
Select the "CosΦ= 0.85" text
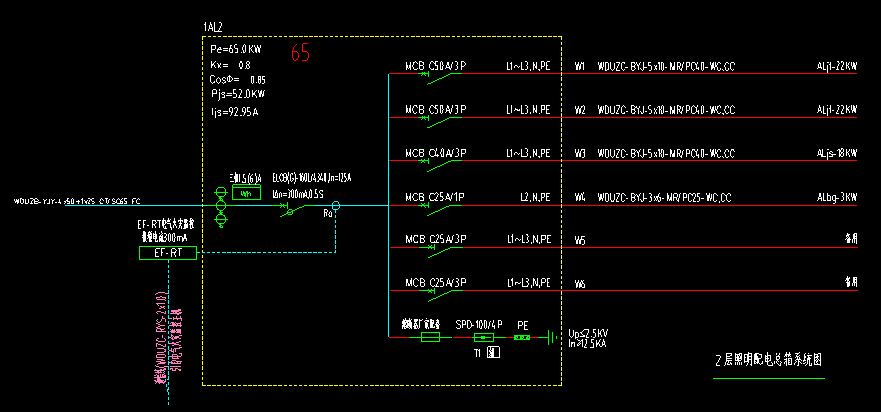pos(238,79)
